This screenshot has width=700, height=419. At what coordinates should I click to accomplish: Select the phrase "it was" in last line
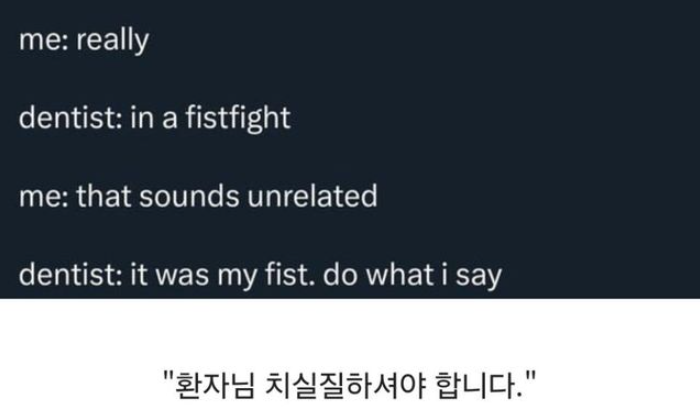coord(170,274)
